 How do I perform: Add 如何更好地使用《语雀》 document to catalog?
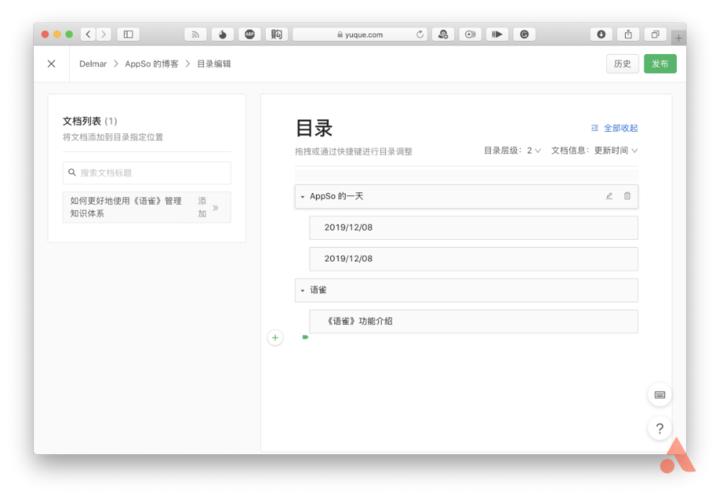[x=208, y=207]
